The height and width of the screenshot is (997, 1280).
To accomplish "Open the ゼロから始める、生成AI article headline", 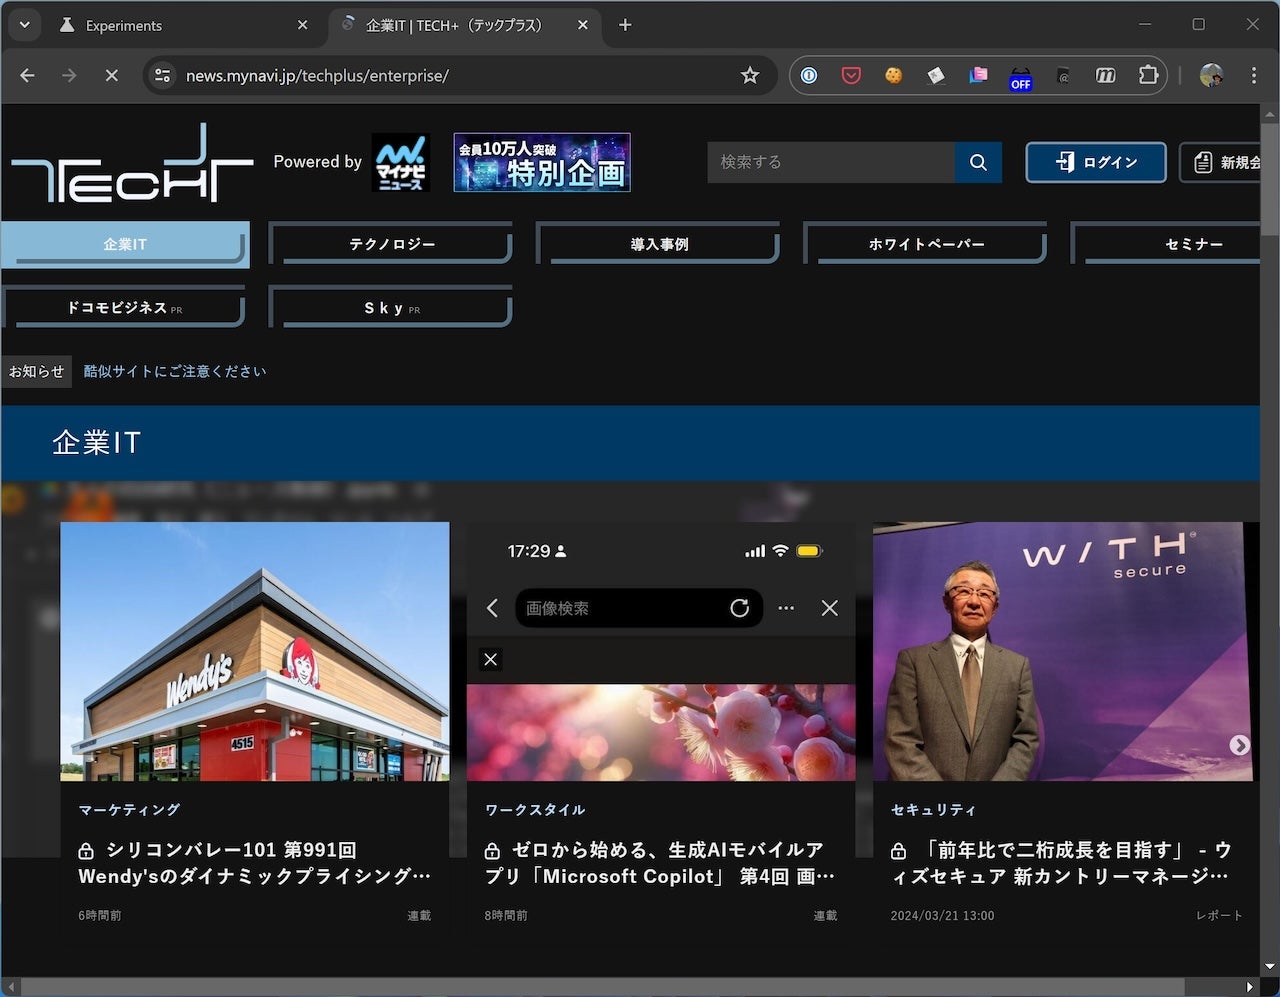I will (660, 863).
